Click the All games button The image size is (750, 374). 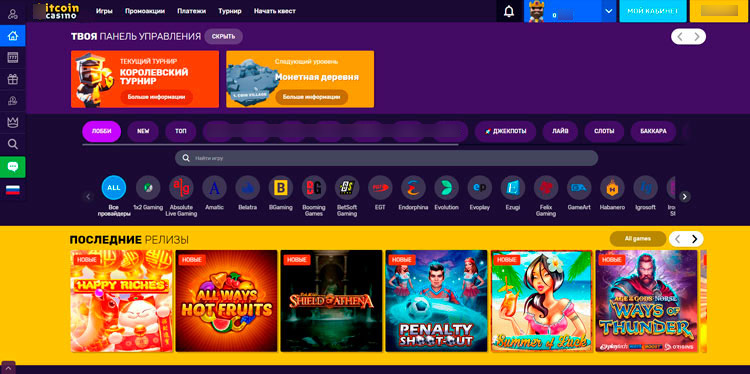click(638, 239)
